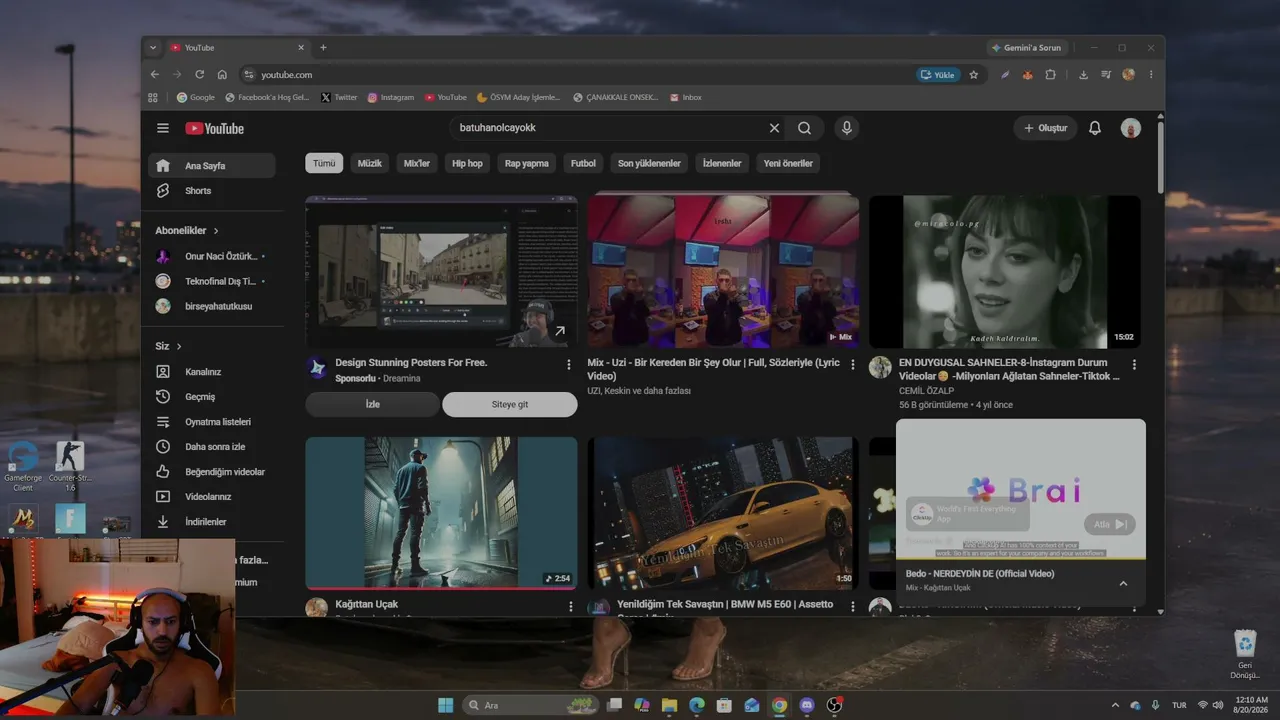
Task: Open more options for EN DUYGUSAL SAHNELER video
Action: click(1135, 365)
